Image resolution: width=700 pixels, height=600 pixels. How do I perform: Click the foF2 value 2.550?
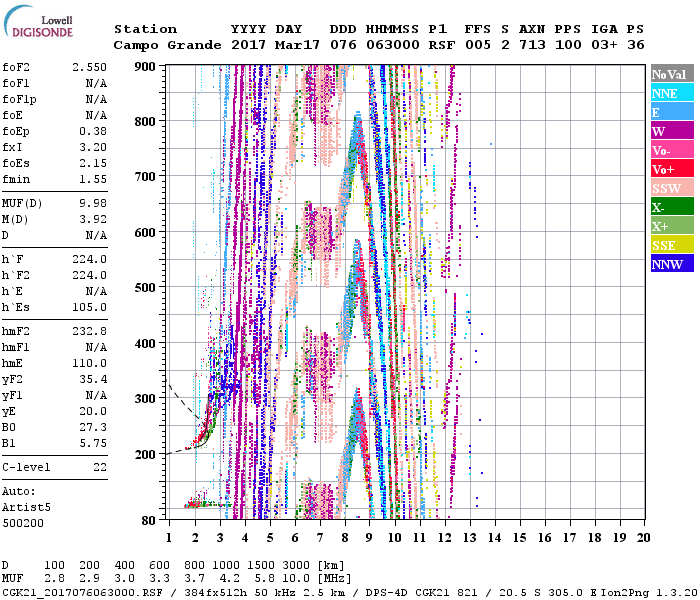(88, 66)
